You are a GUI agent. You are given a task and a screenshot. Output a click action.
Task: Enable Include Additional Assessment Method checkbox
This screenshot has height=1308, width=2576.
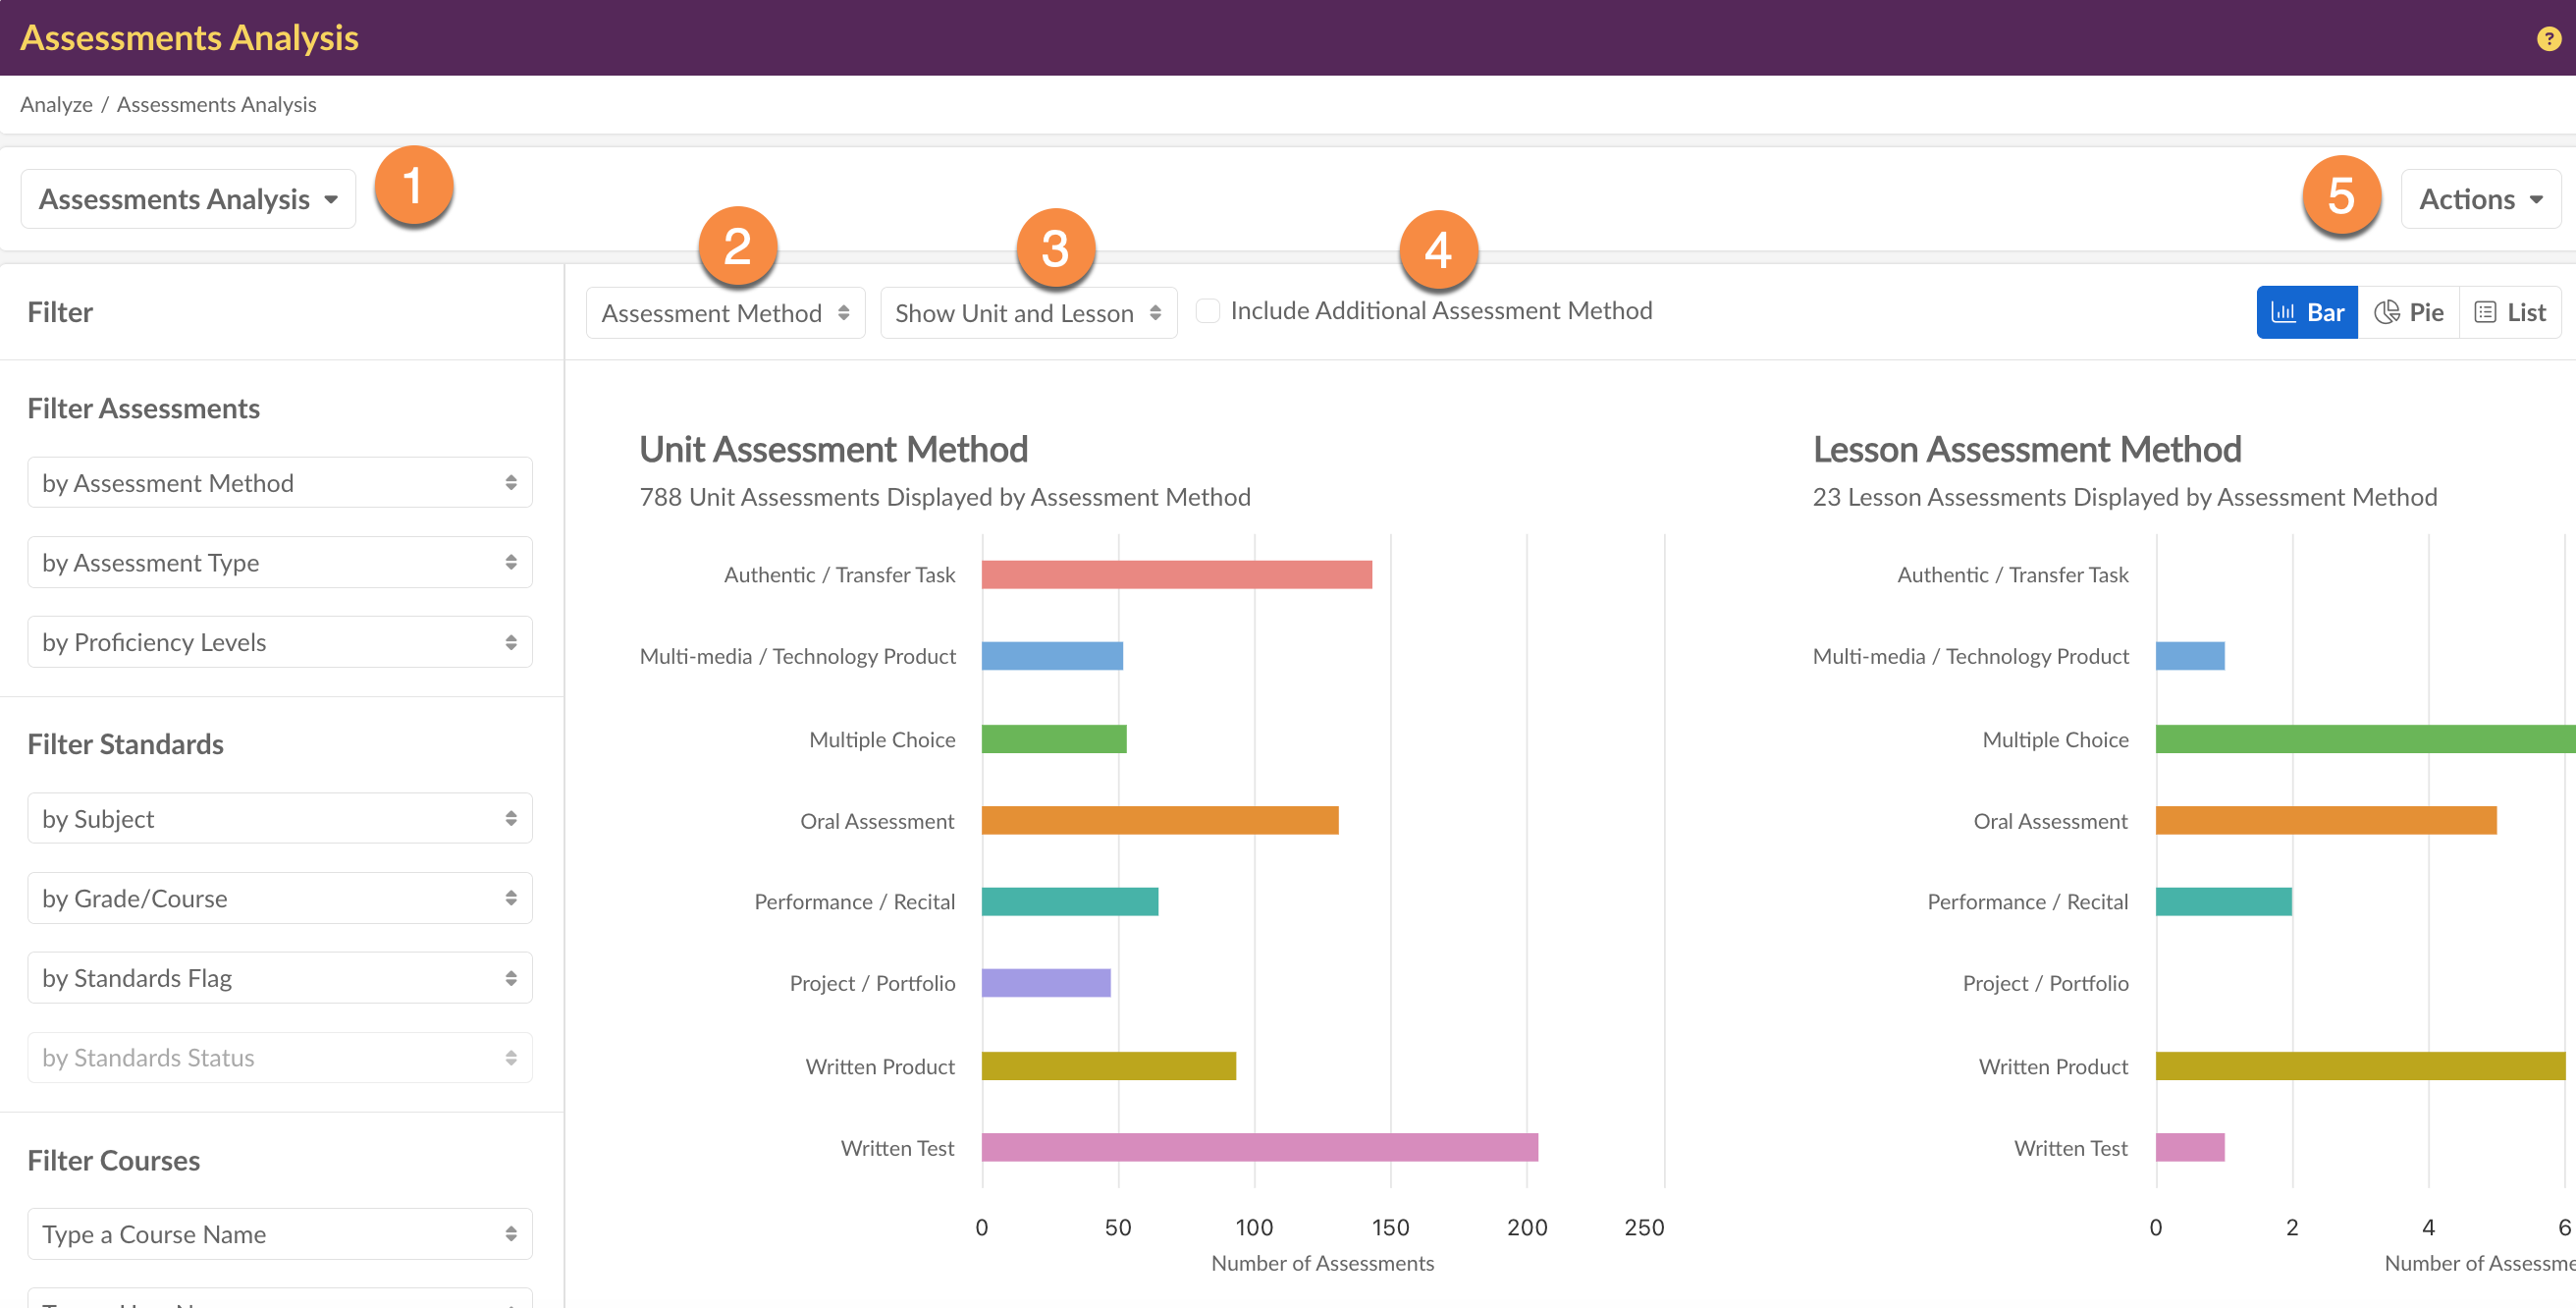click(x=1208, y=311)
